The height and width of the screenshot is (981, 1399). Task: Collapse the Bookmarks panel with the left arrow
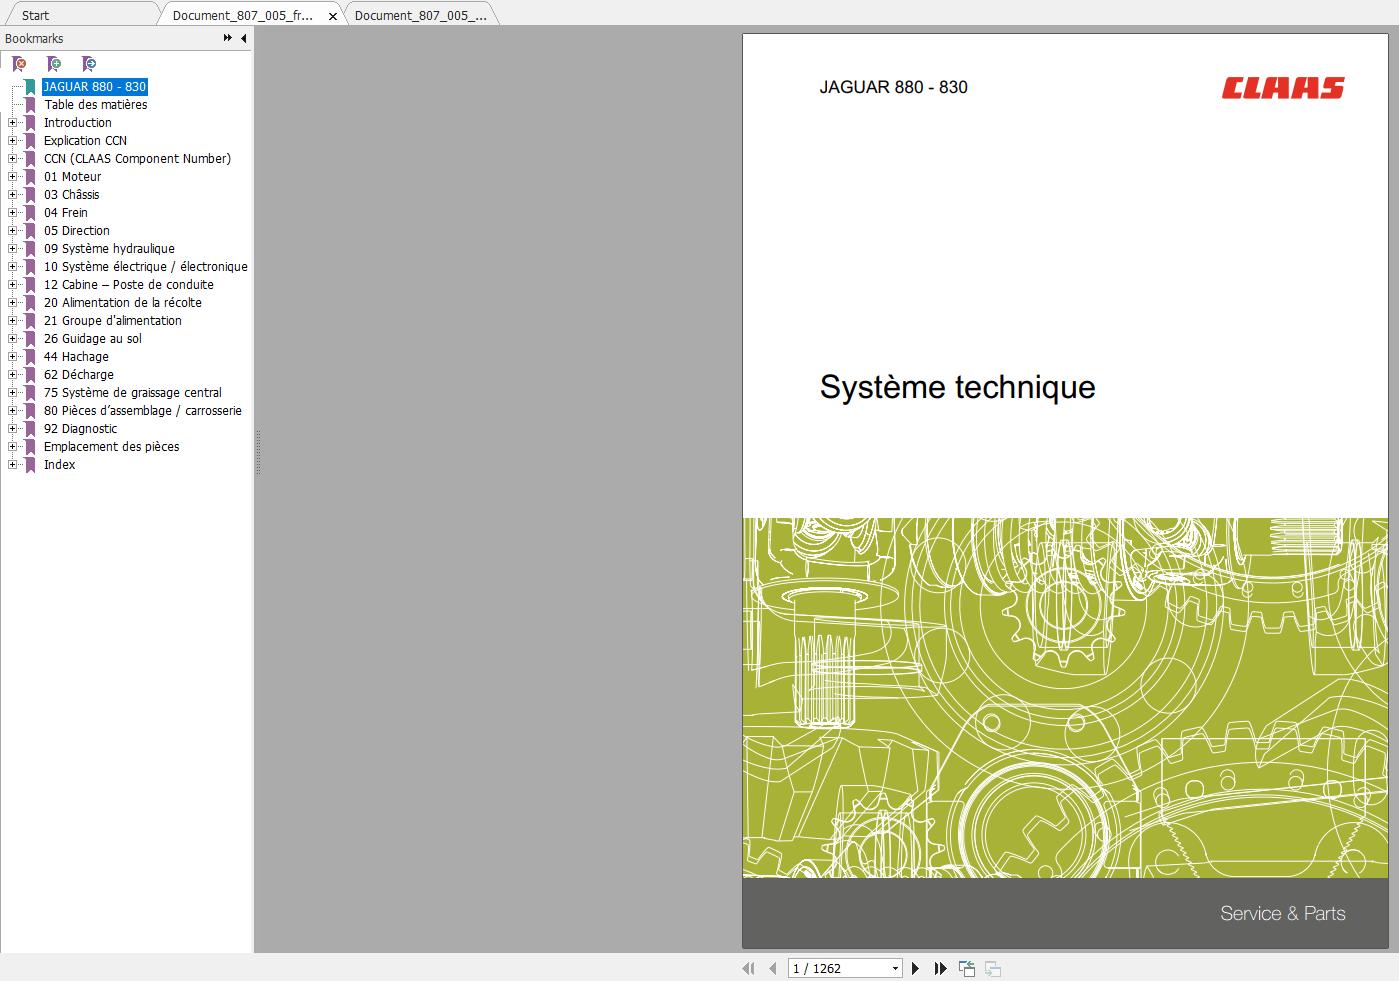[x=244, y=38]
